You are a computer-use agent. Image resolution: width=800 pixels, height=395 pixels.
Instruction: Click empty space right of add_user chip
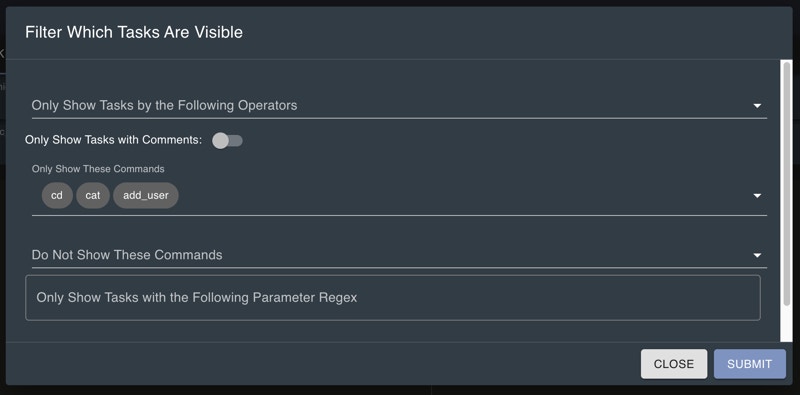pos(459,195)
